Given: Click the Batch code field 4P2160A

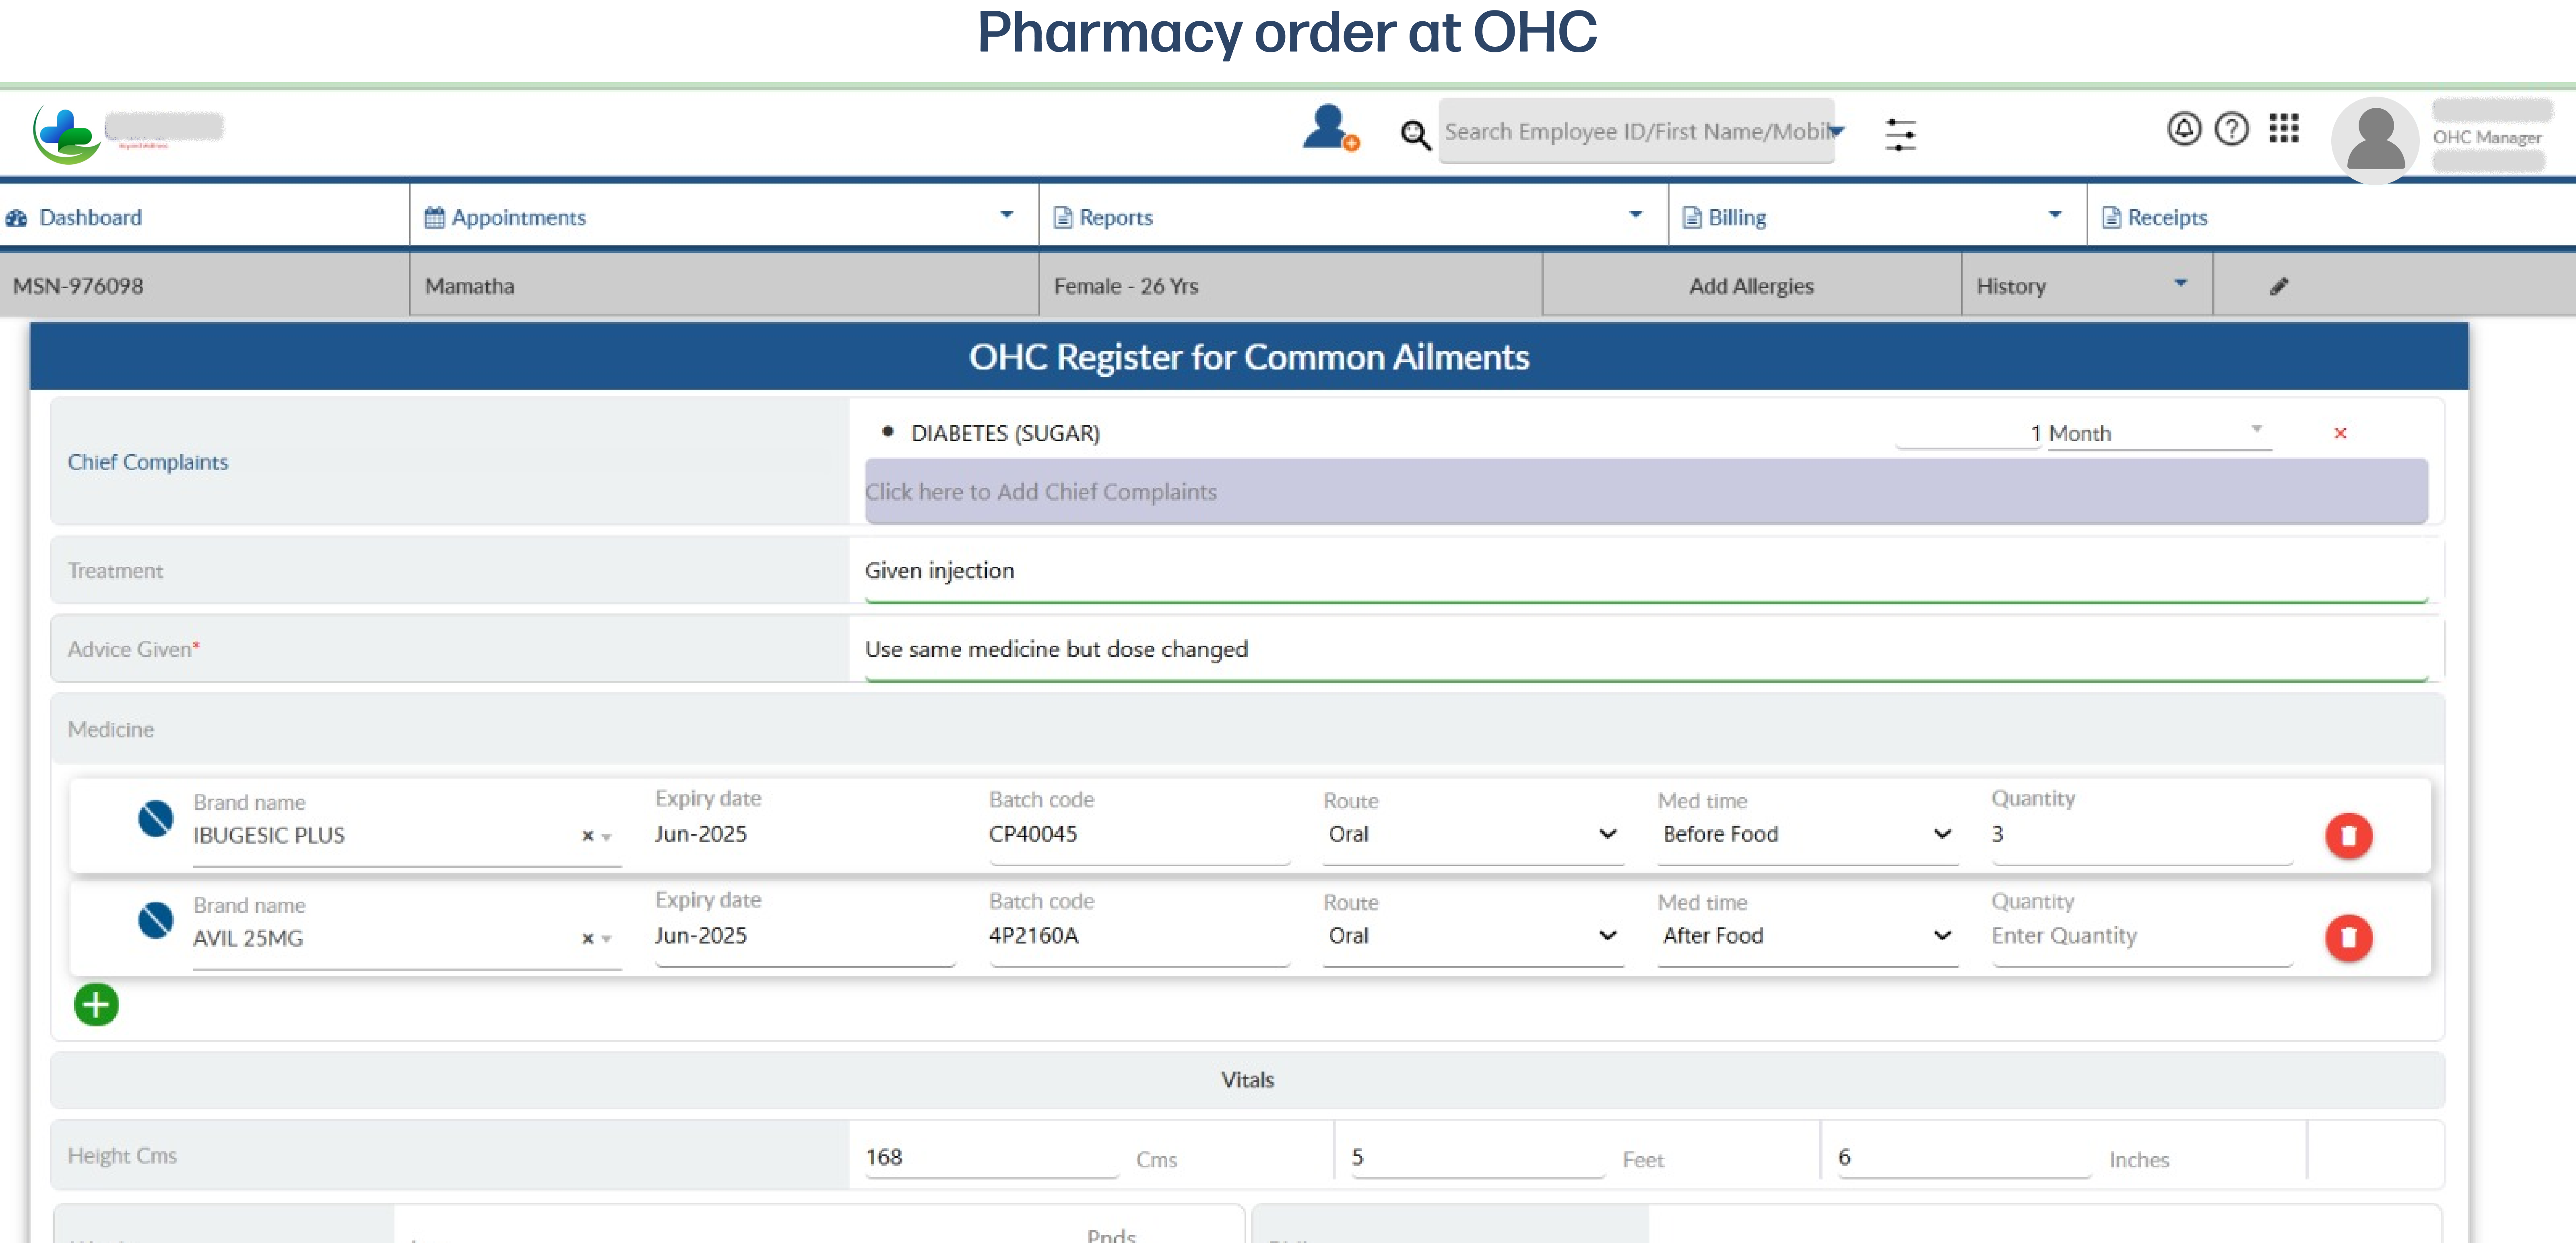Looking at the screenshot, I should tap(1139, 936).
